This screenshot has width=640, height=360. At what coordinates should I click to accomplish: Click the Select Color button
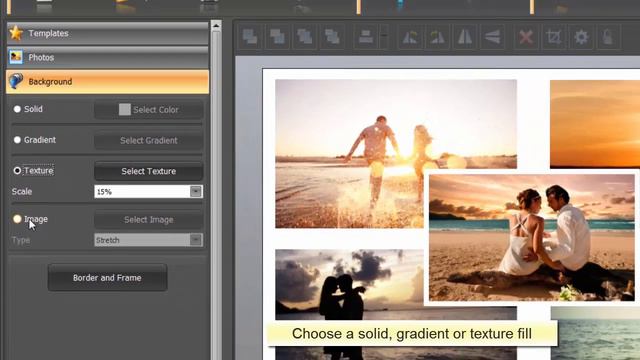(149, 109)
